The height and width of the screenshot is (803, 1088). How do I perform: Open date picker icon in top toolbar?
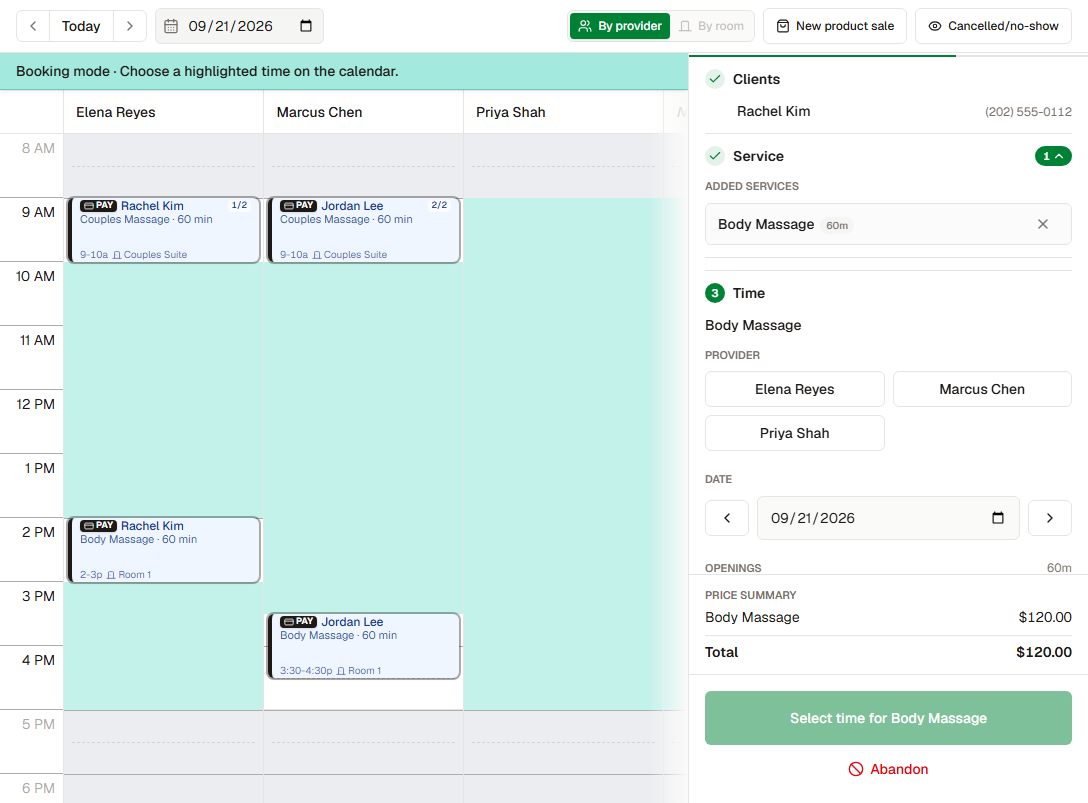[306, 26]
